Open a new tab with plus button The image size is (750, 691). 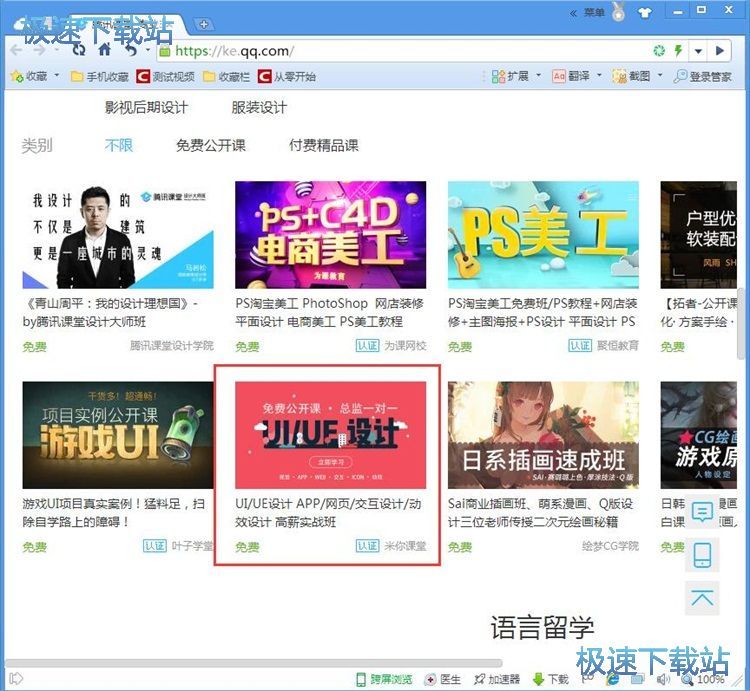204,24
